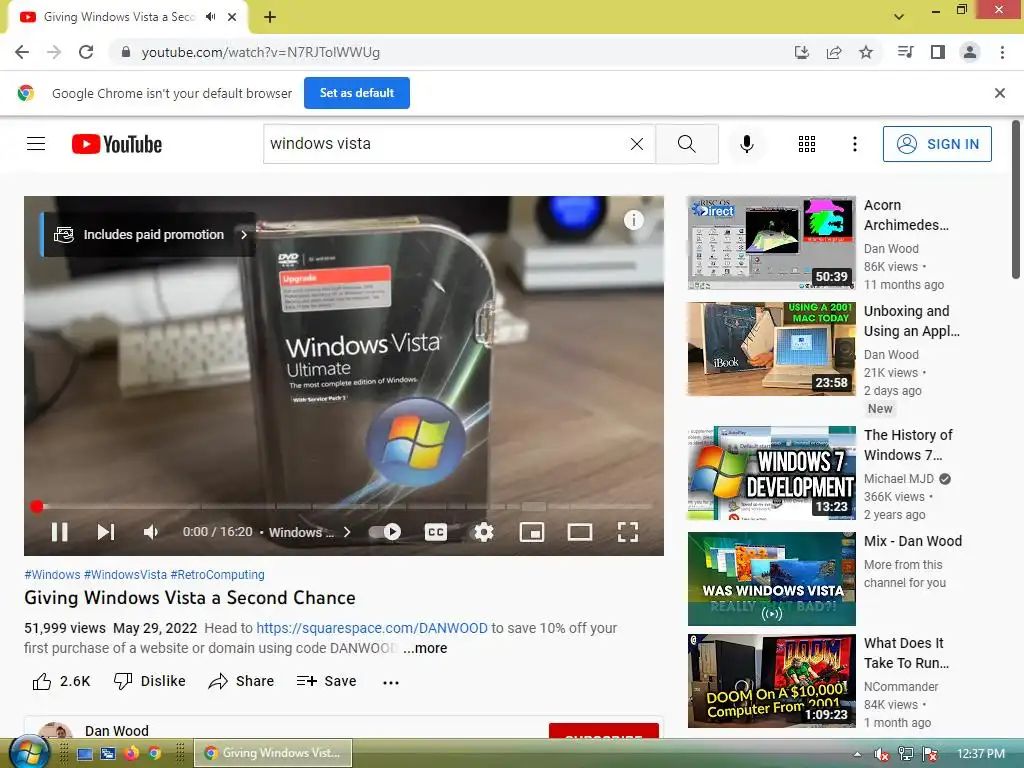Launch Firefox from quick launch

(131, 753)
